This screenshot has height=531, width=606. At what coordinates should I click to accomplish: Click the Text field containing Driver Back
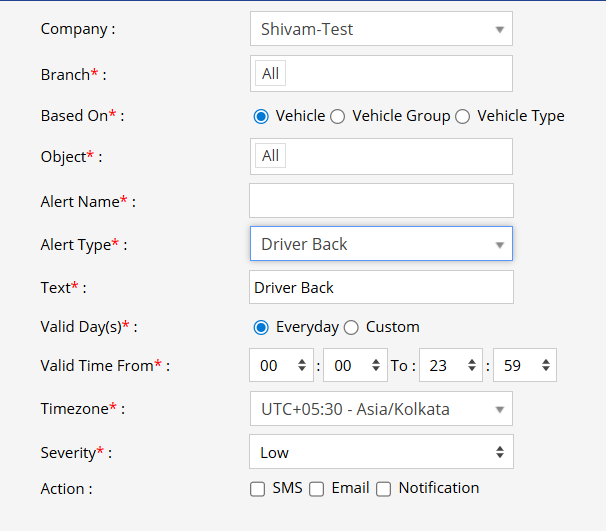coord(380,287)
